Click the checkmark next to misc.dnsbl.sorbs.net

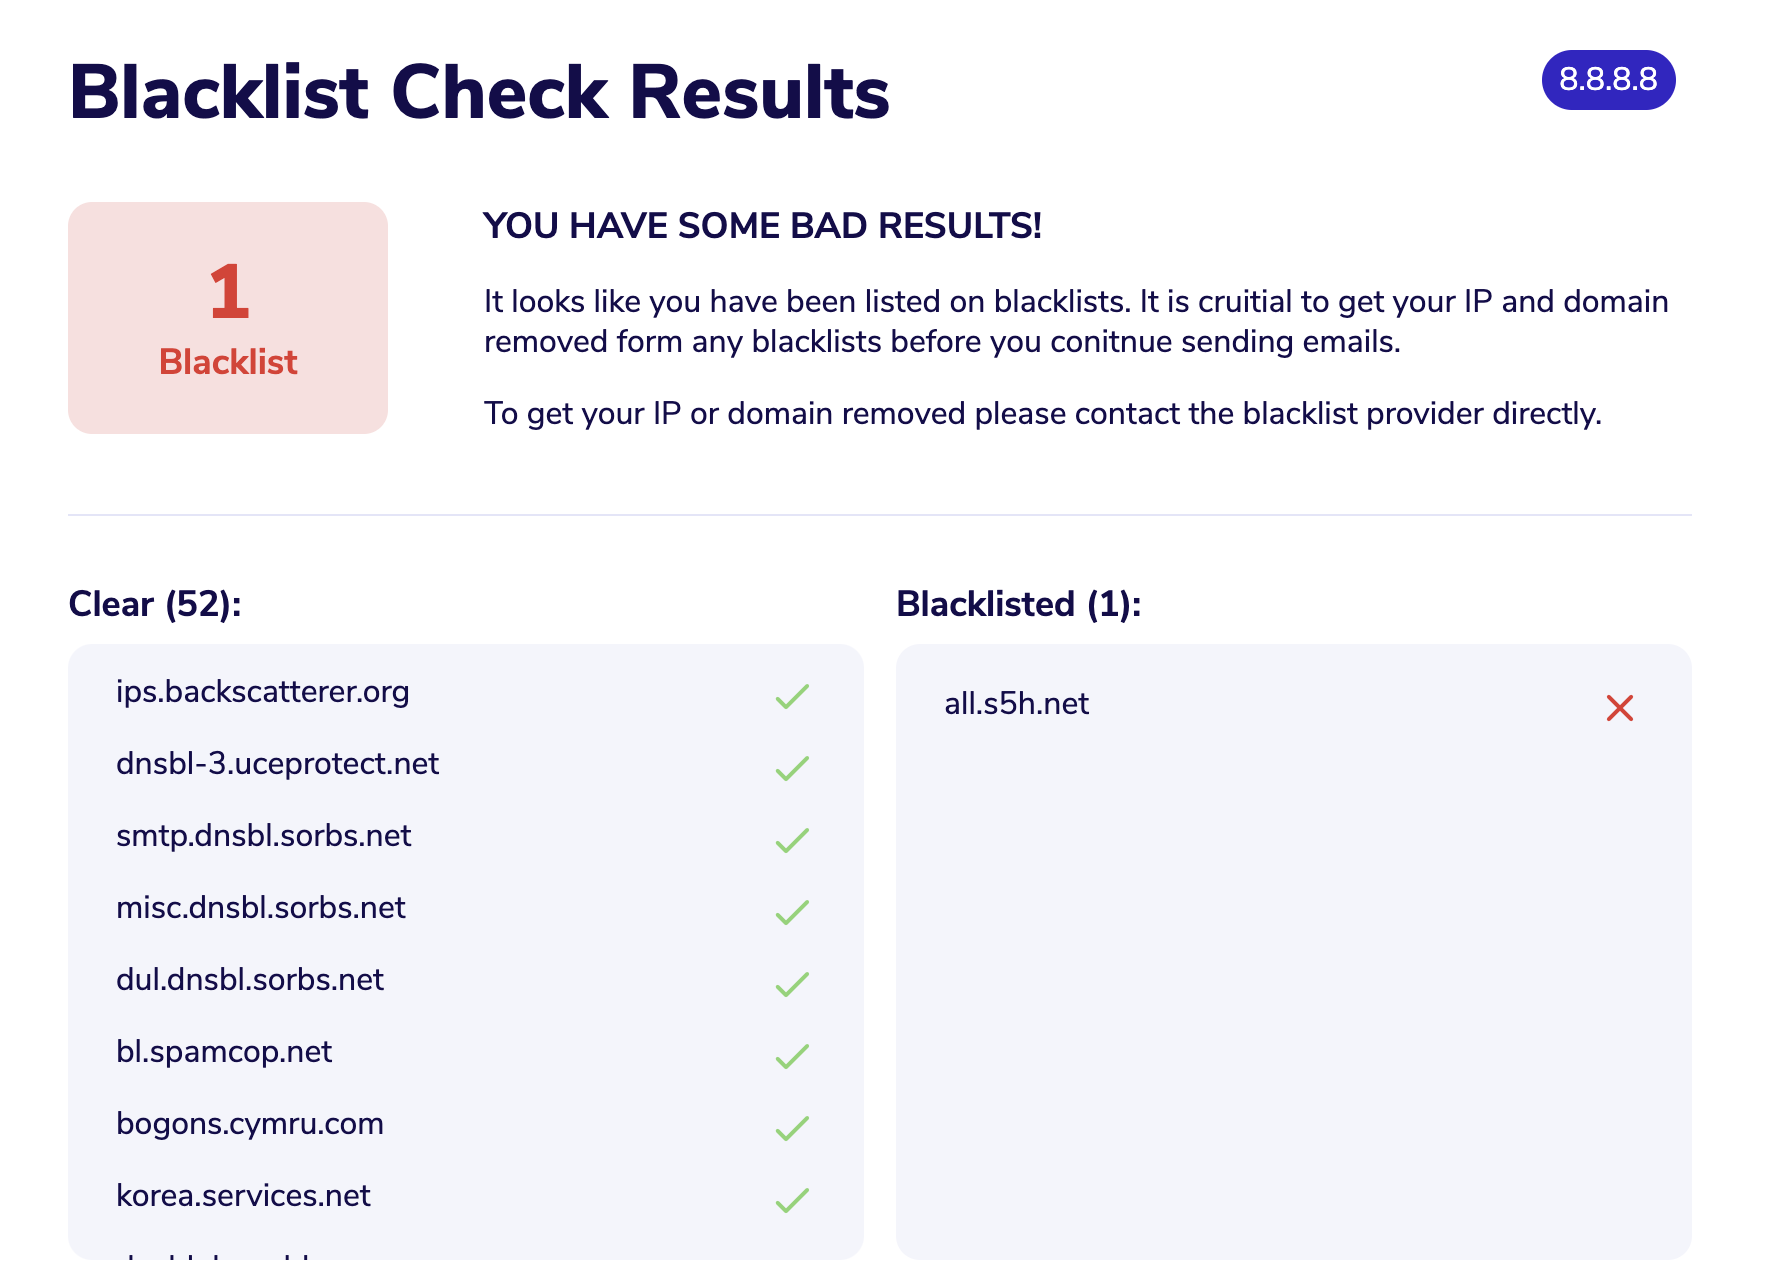tap(792, 913)
